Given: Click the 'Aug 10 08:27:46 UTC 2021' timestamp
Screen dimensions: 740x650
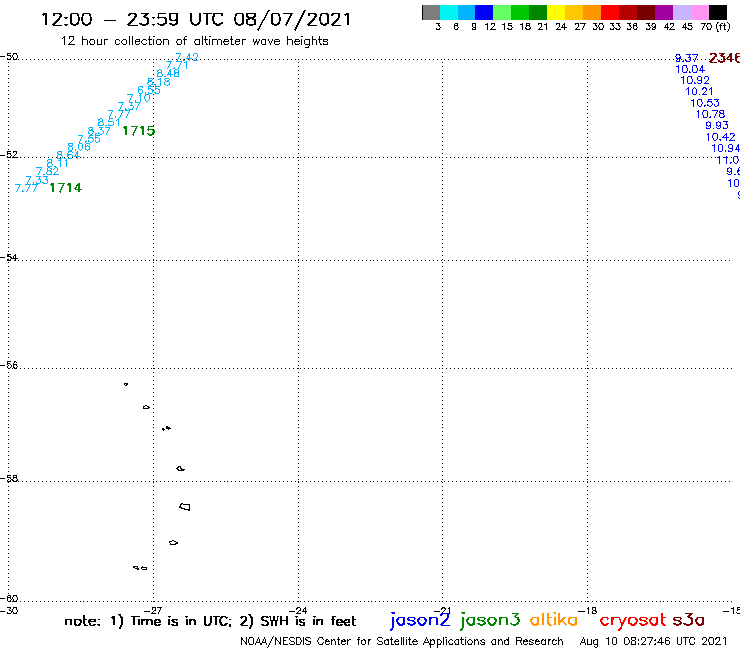Looking at the screenshot, I should (x=653, y=642).
